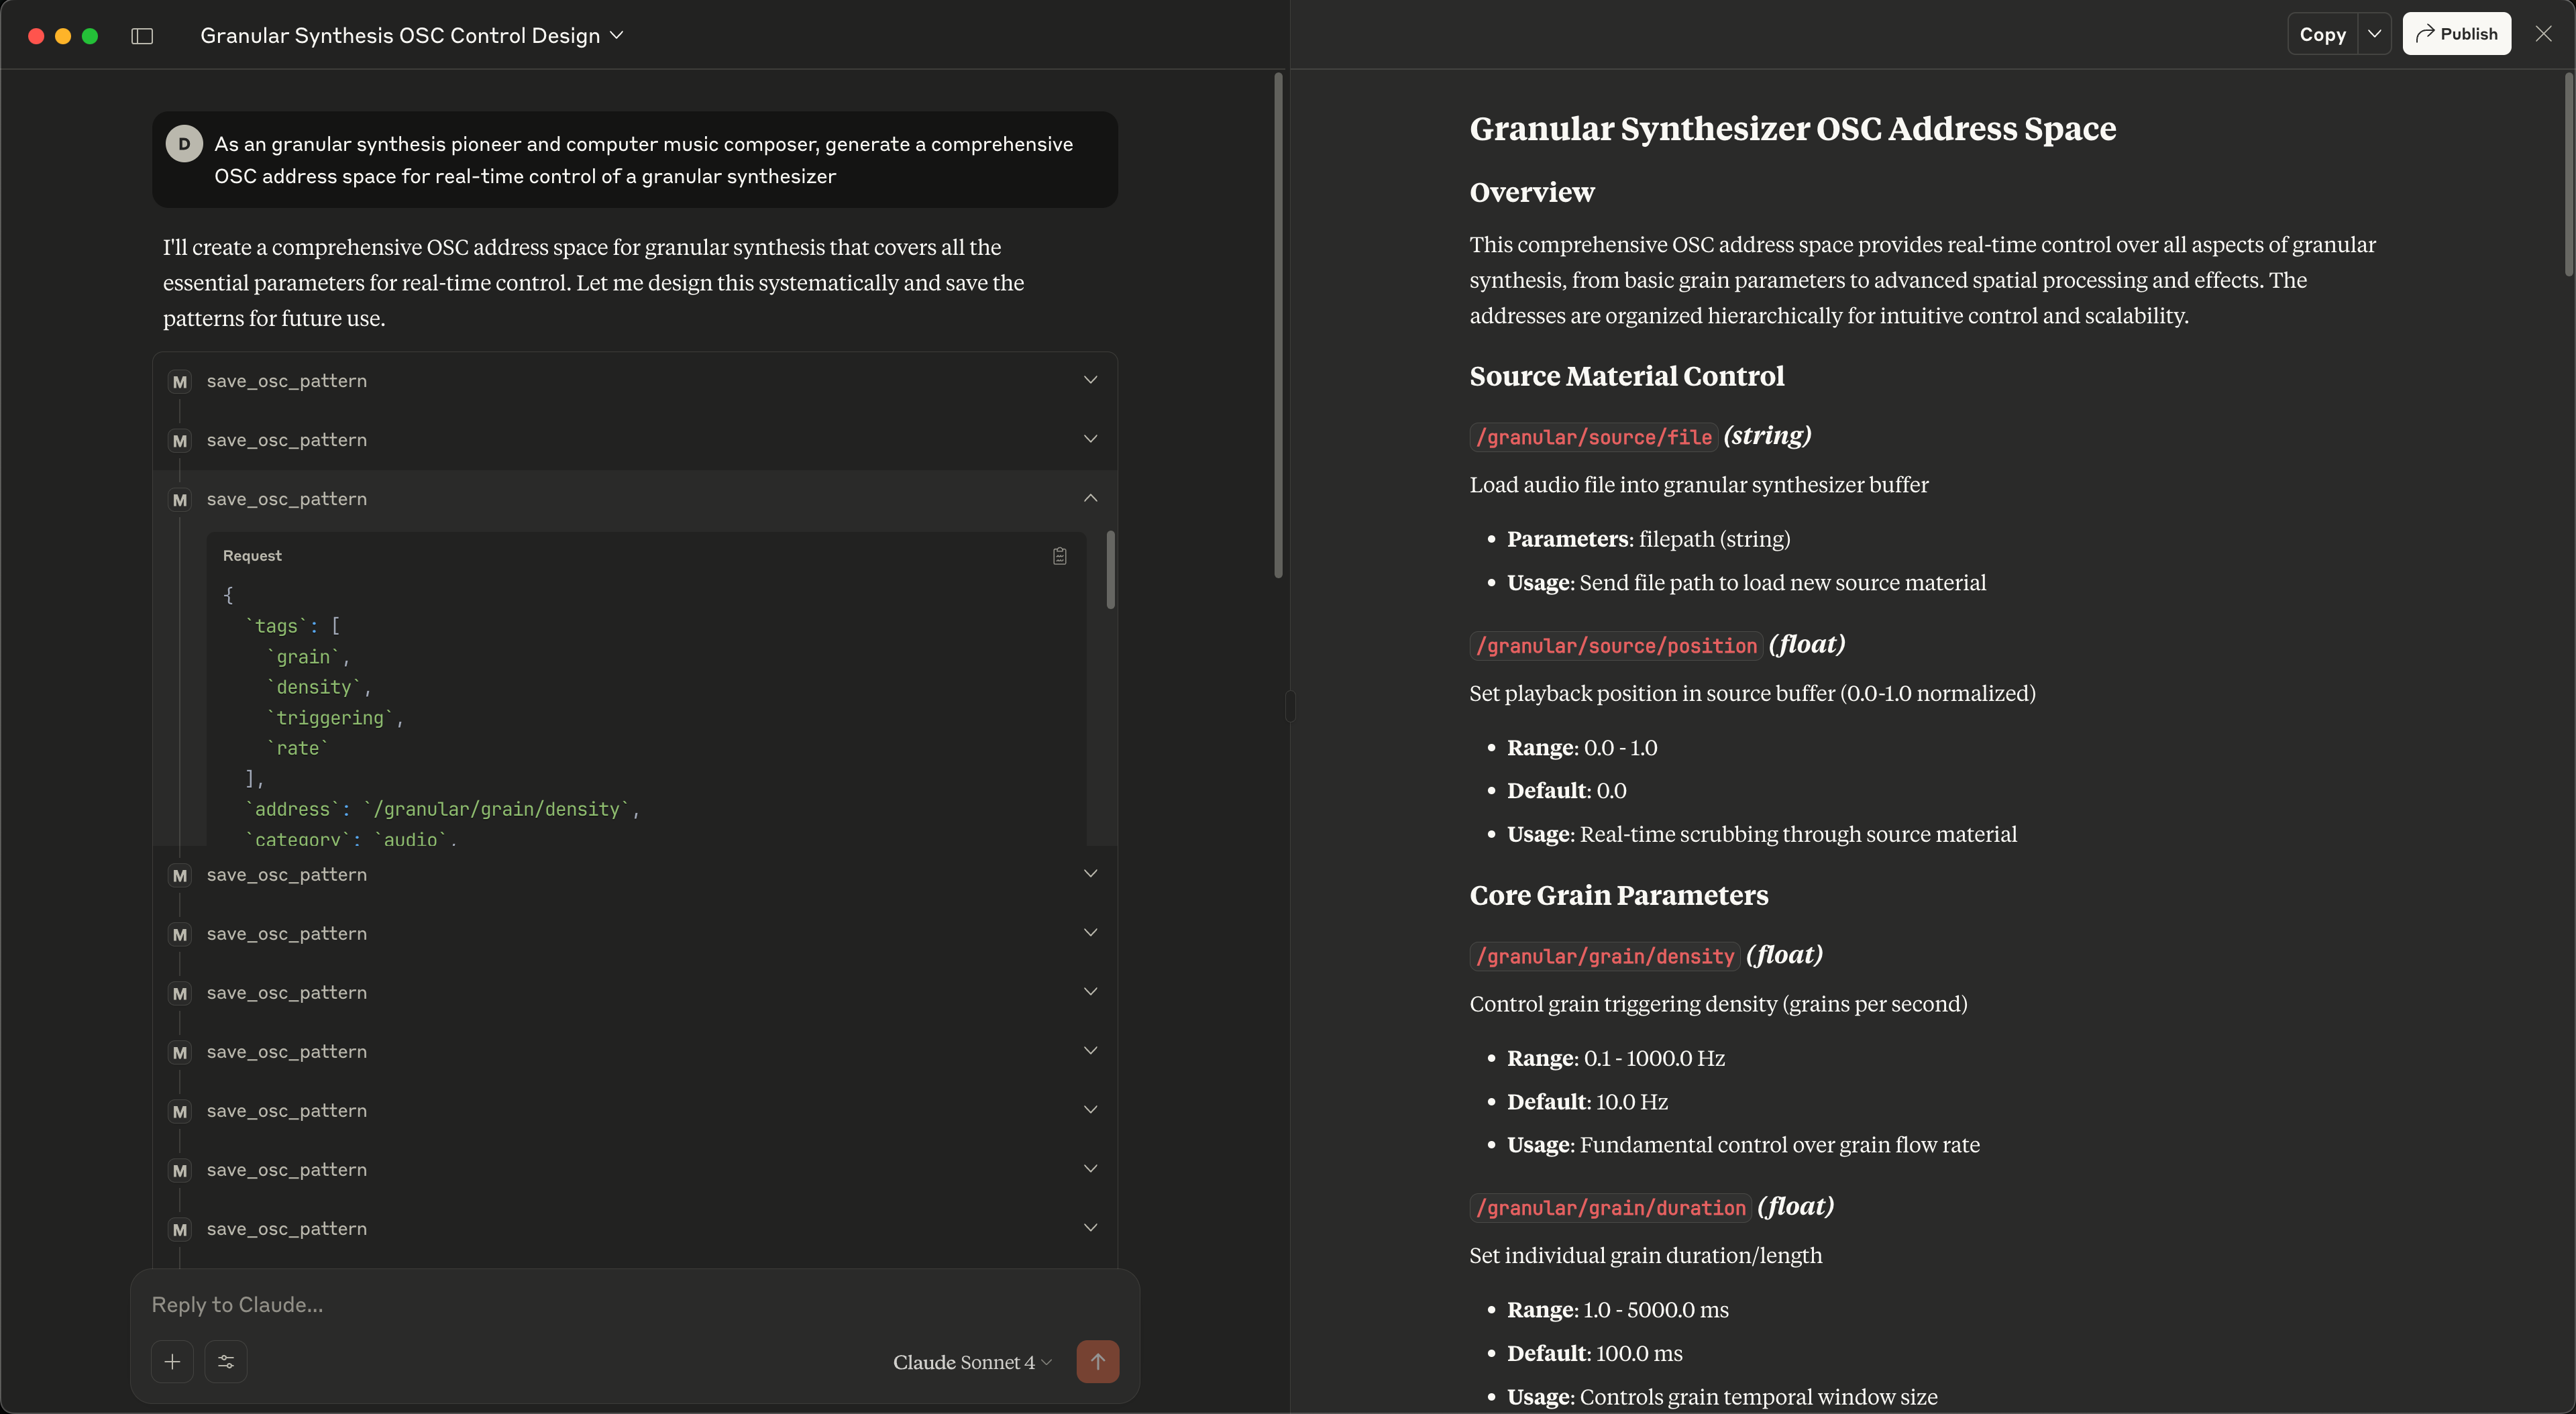Click the M icon of first save_osc_pattern
The image size is (2576, 1414).
[x=180, y=382]
